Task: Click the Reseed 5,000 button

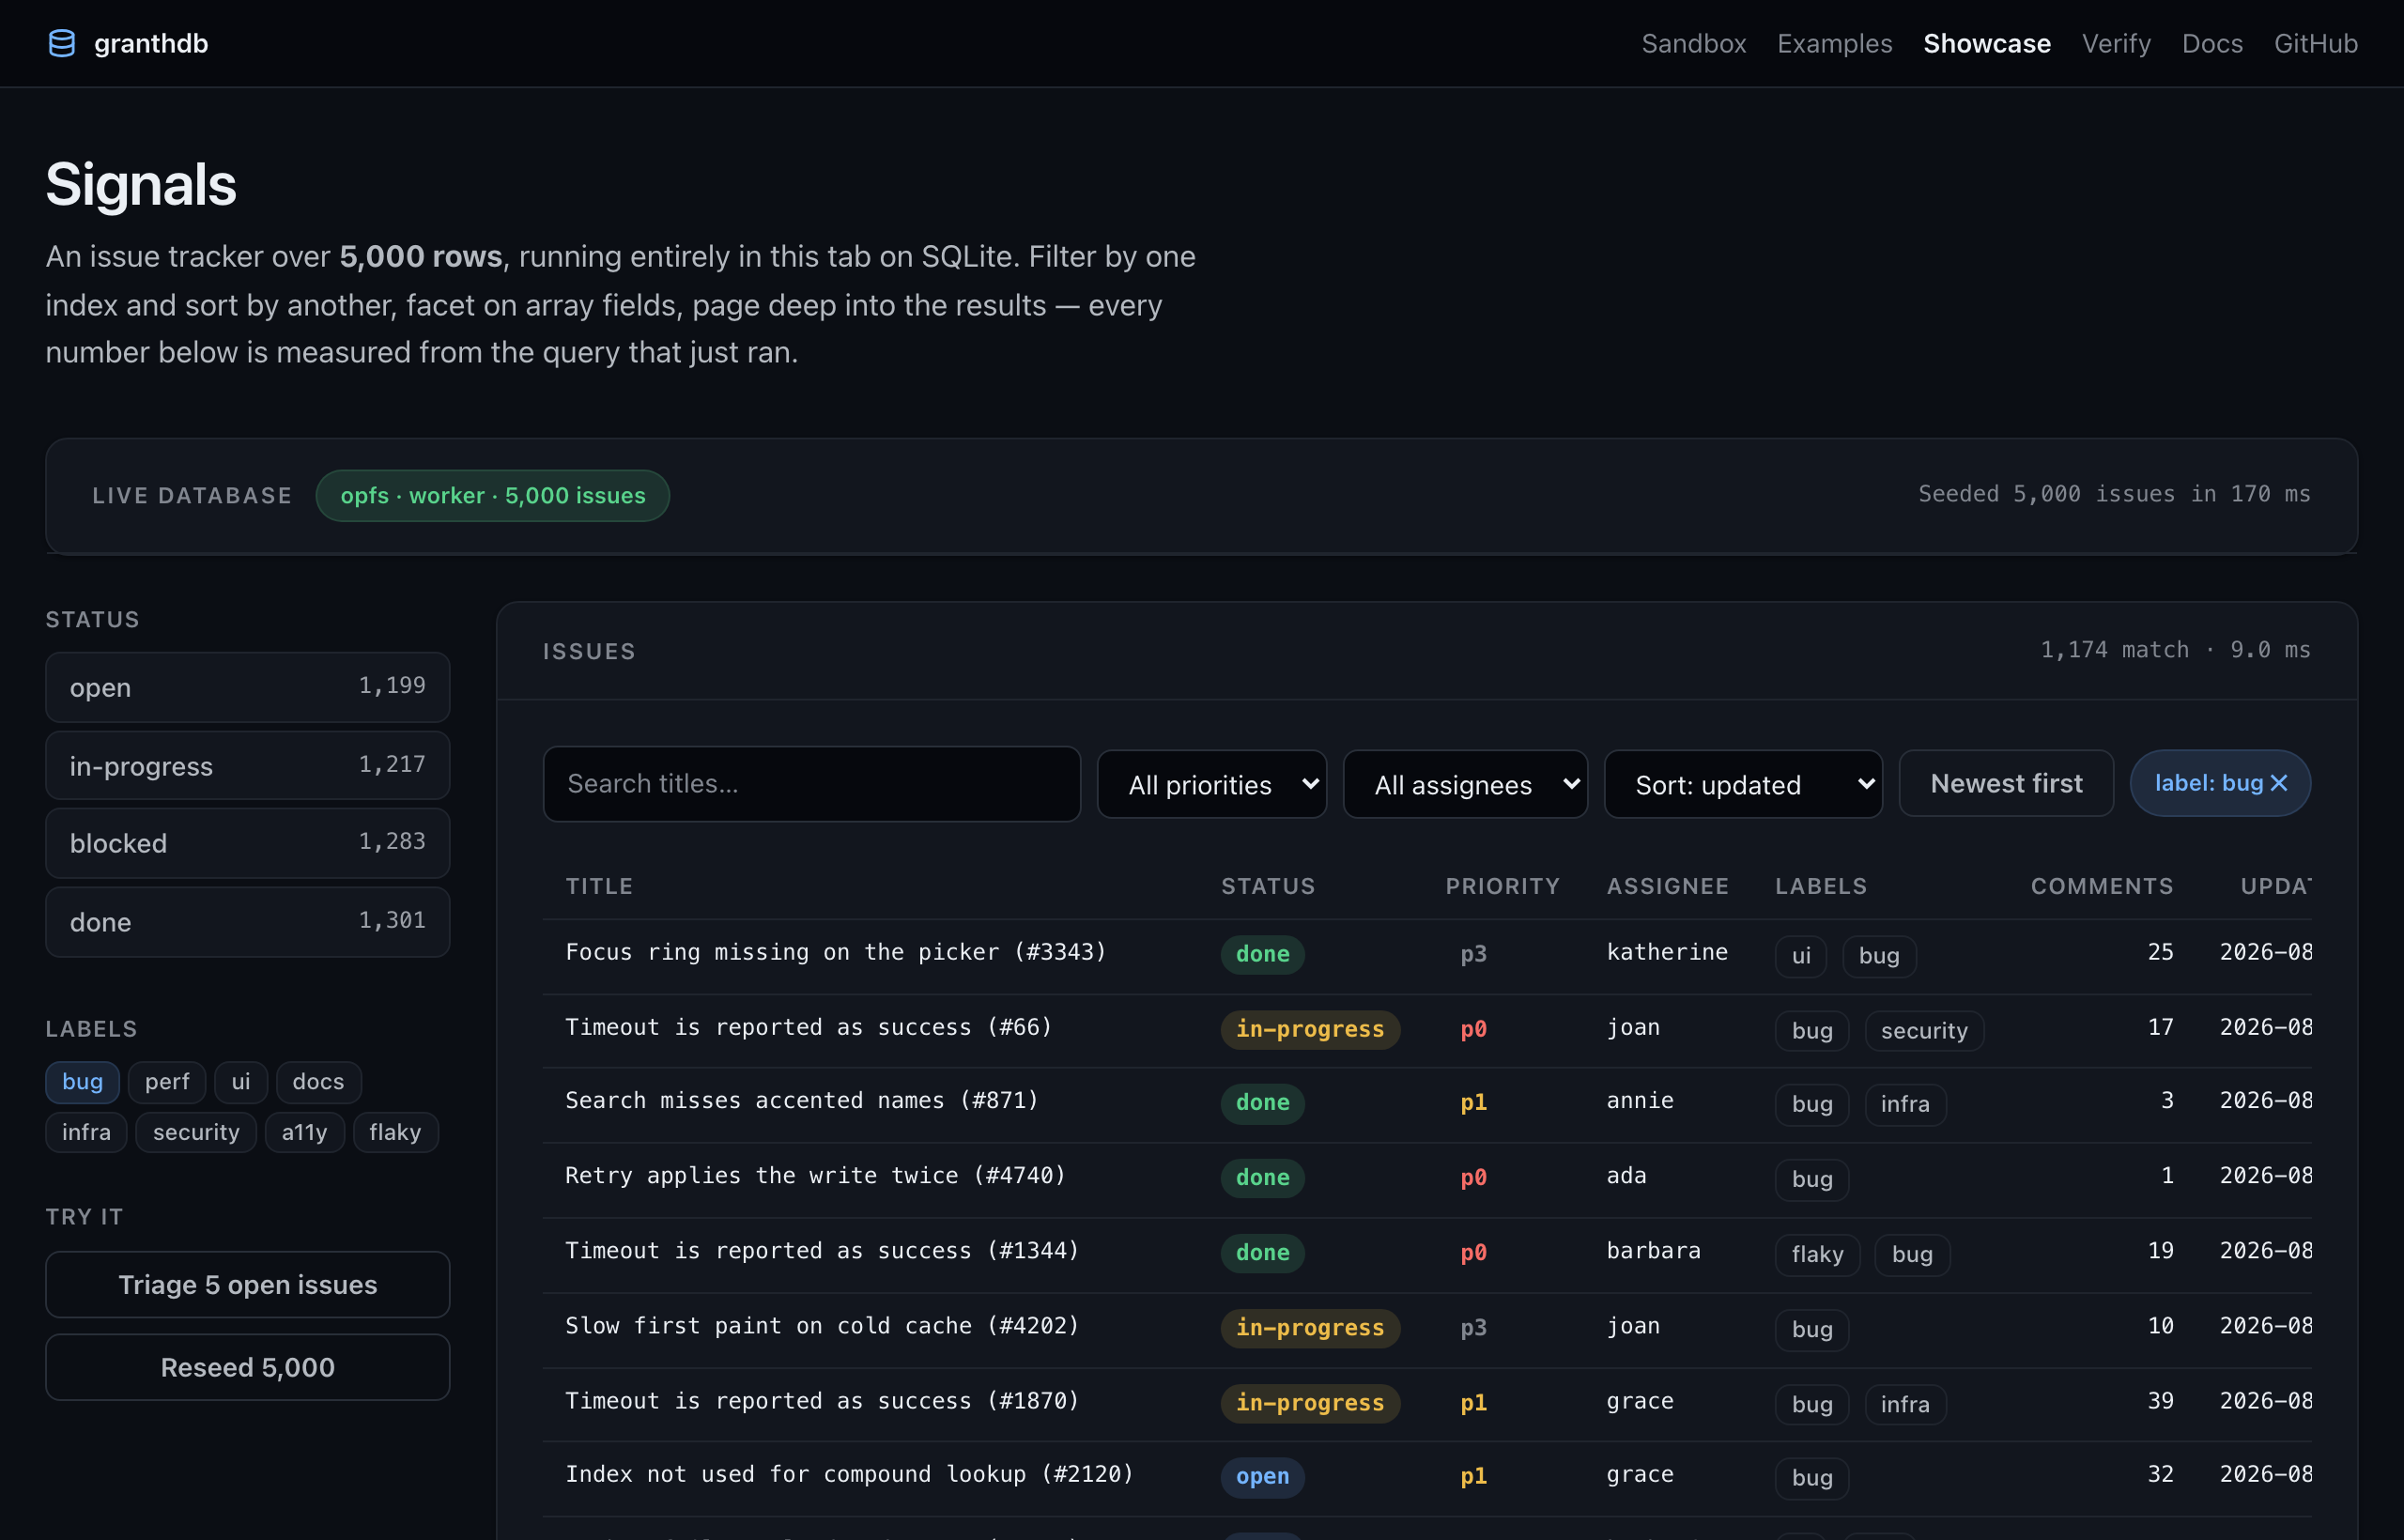Action: 247,1367
